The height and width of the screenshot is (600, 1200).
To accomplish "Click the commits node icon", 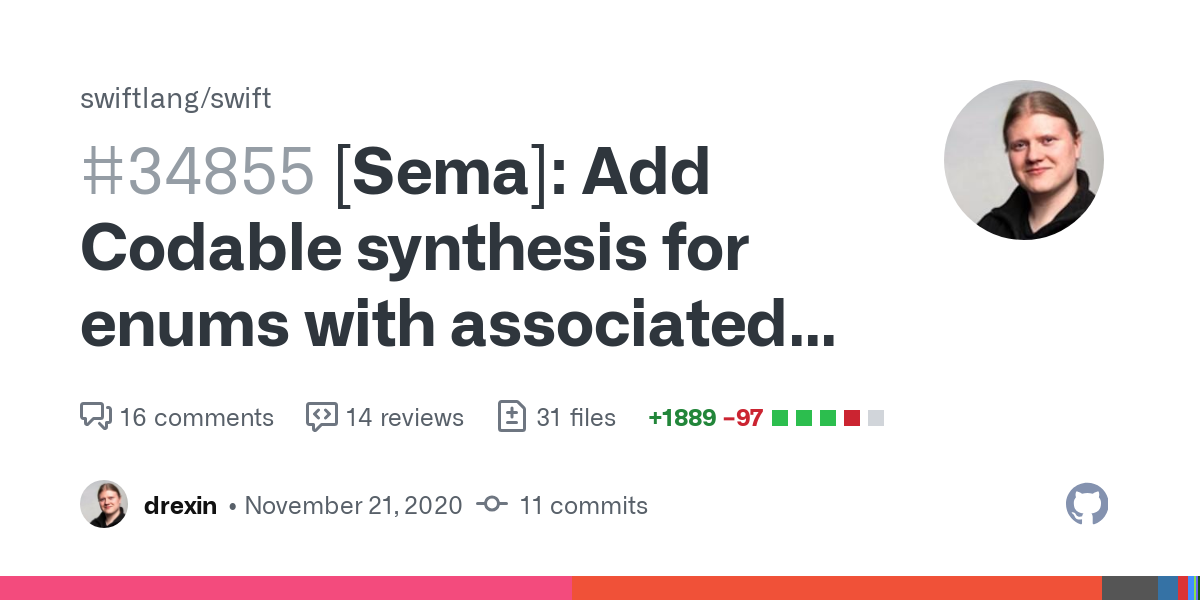I will pos(492,505).
